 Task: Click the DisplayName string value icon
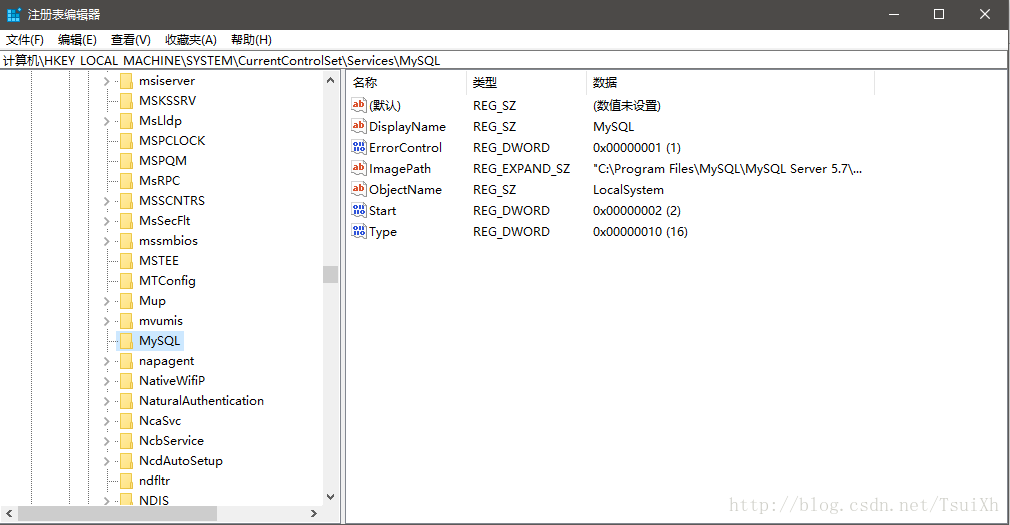tap(359, 126)
